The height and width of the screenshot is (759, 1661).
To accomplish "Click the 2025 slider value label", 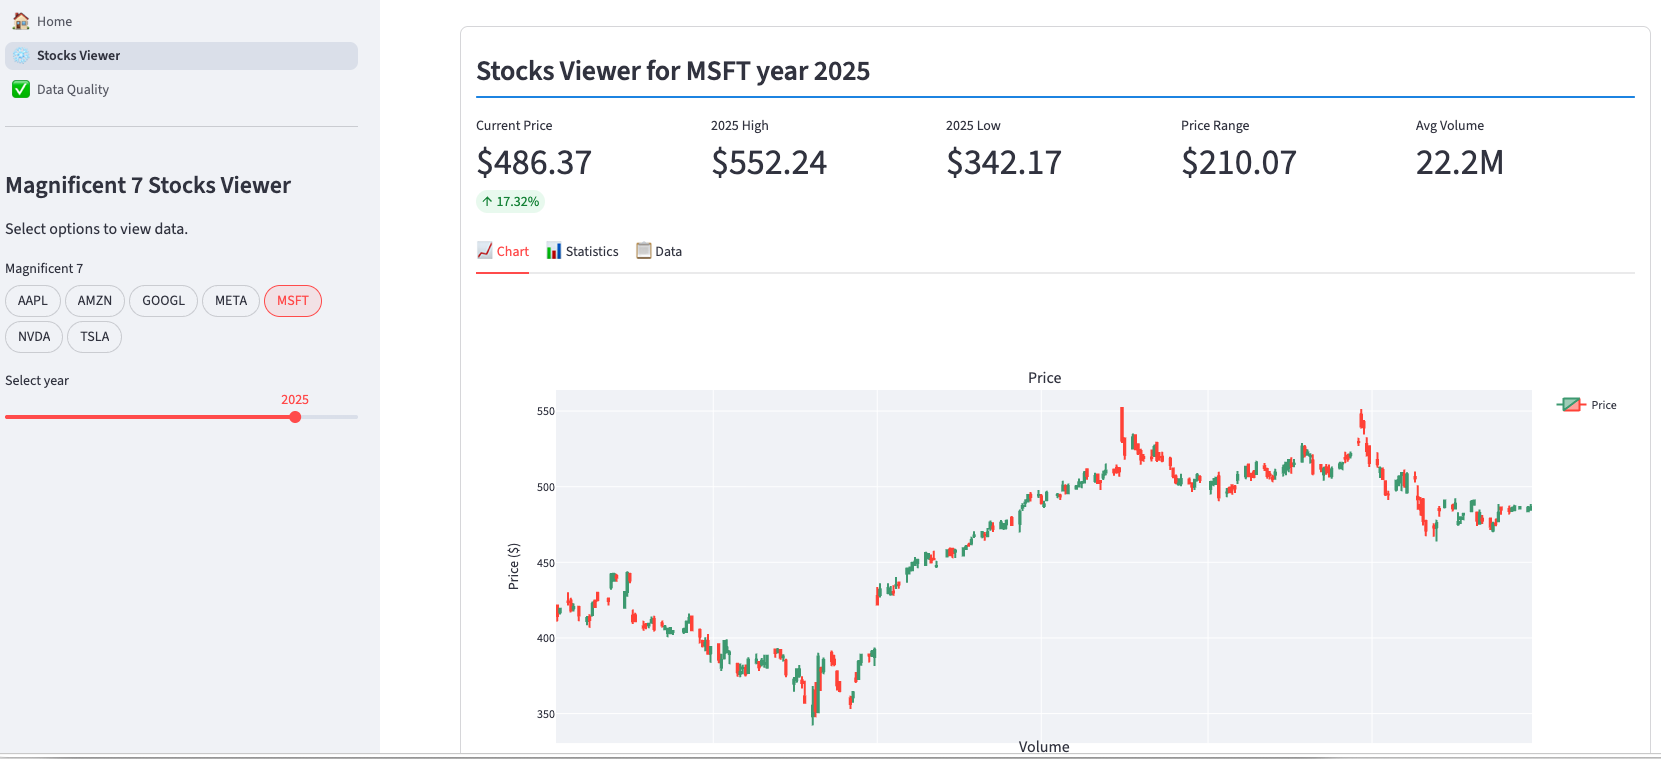I will pos(295,400).
